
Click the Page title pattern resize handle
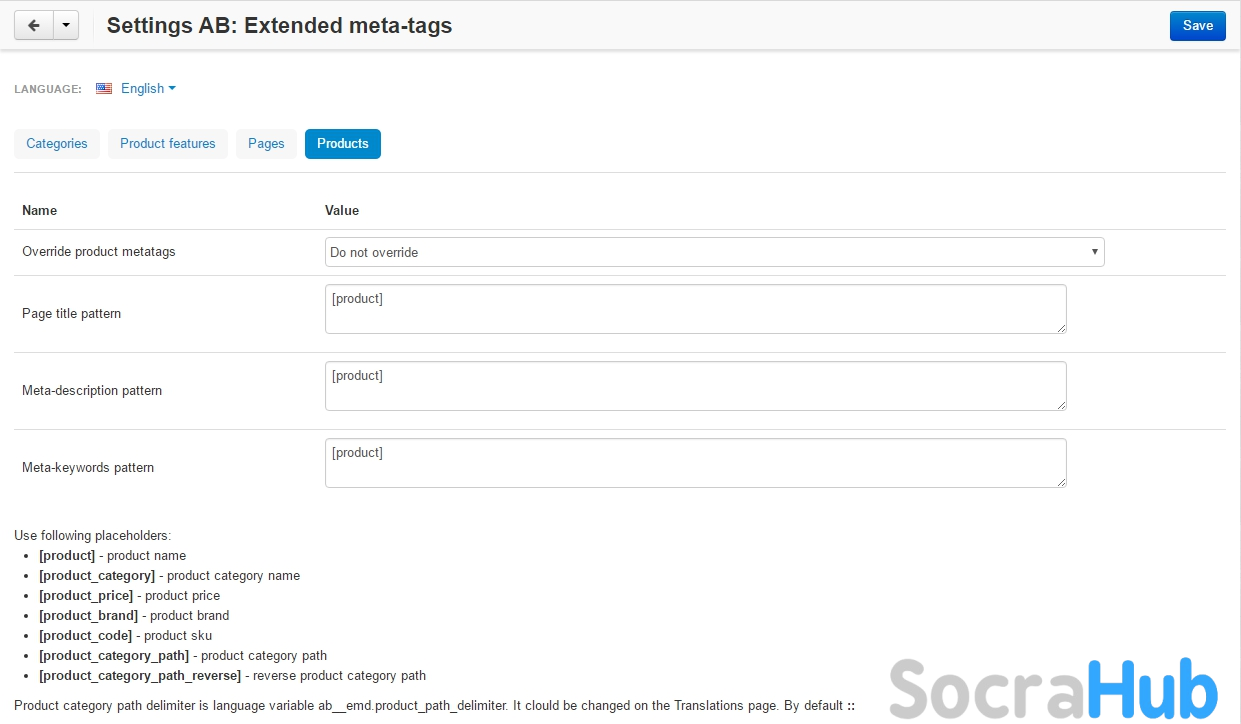pyautogui.click(x=1061, y=328)
